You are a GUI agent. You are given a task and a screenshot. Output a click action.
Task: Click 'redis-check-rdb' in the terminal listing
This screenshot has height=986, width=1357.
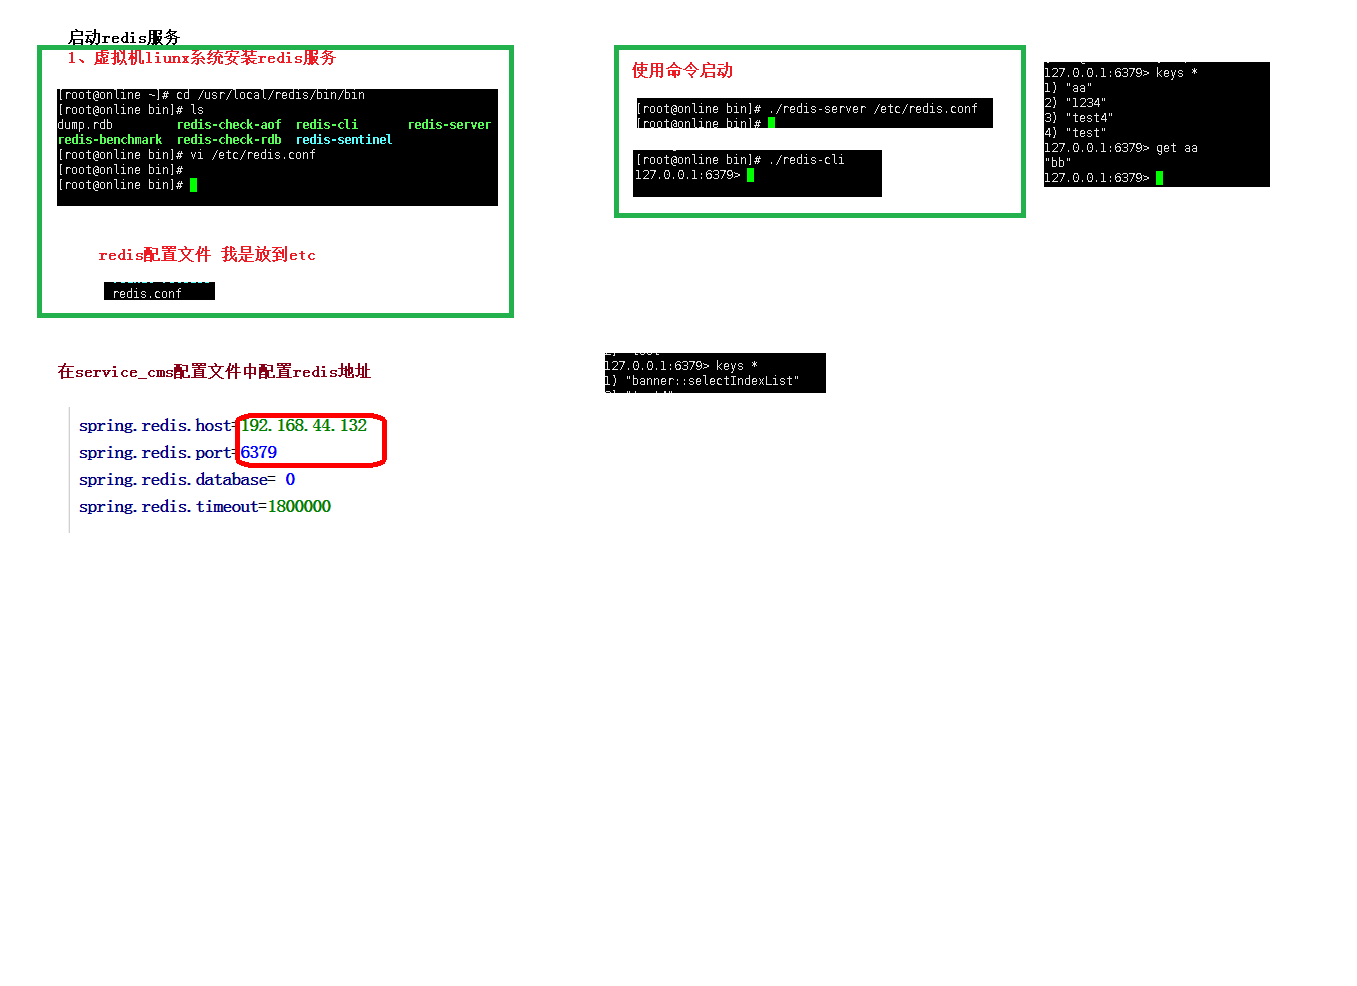pos(229,140)
